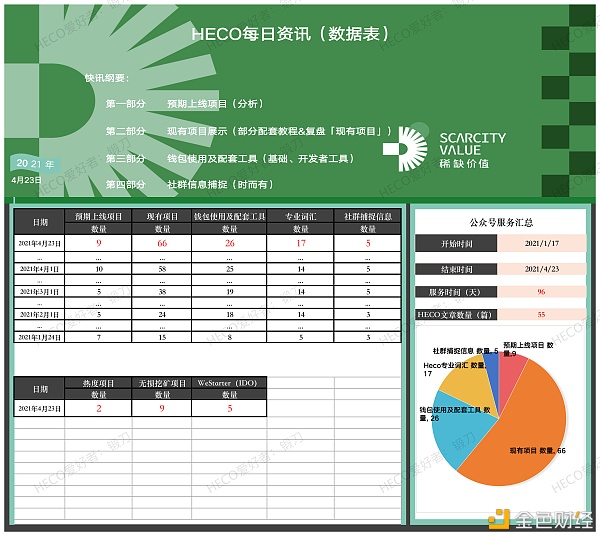This screenshot has width=600, height=536.
Task: Click the 热度项目 header in lower table
Action: coord(98,383)
